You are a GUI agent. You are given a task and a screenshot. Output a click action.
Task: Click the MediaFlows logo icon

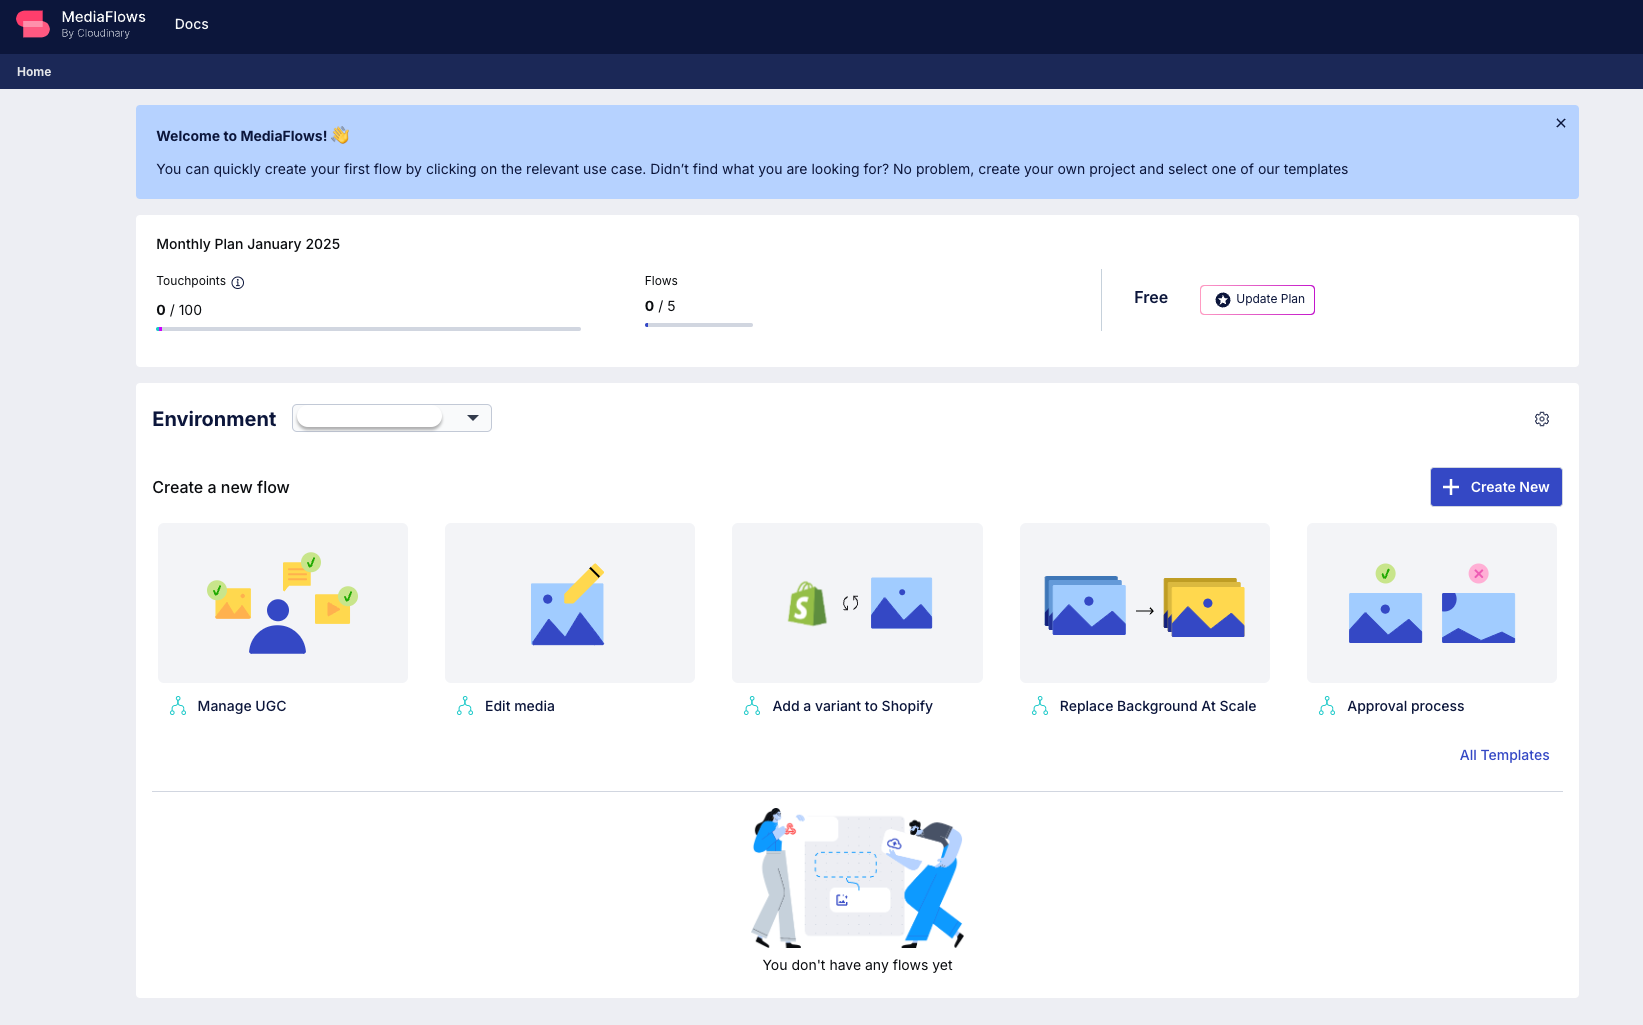[x=33, y=24]
